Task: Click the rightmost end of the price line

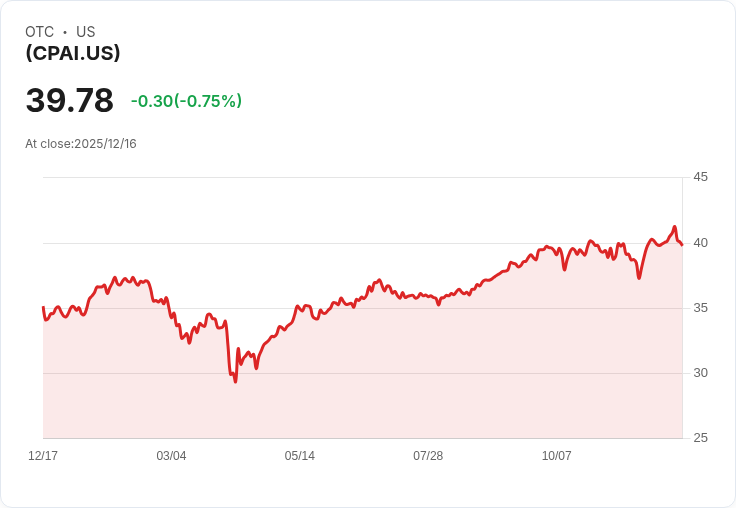Action: [682, 245]
